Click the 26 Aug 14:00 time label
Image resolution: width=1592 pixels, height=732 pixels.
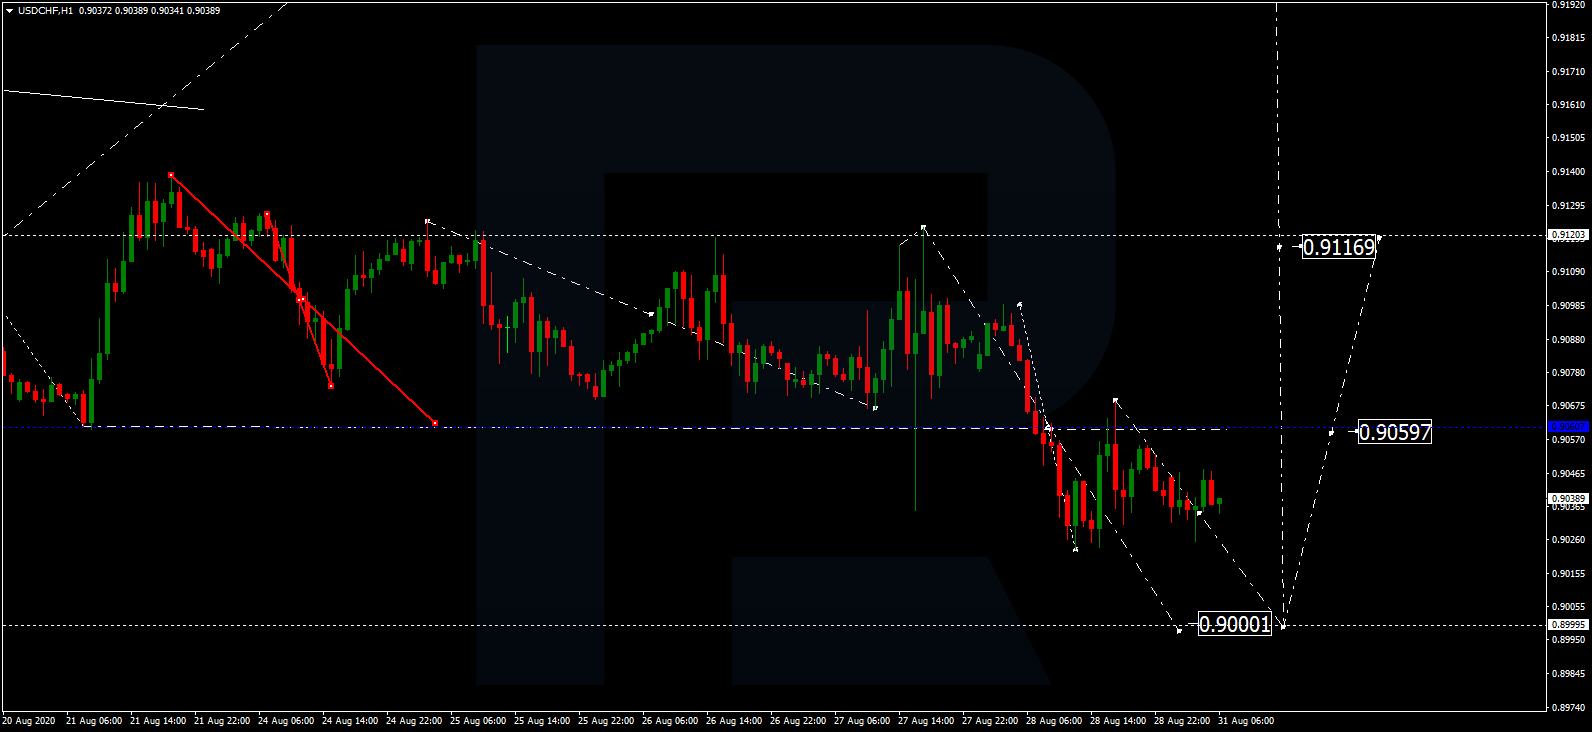pos(734,721)
